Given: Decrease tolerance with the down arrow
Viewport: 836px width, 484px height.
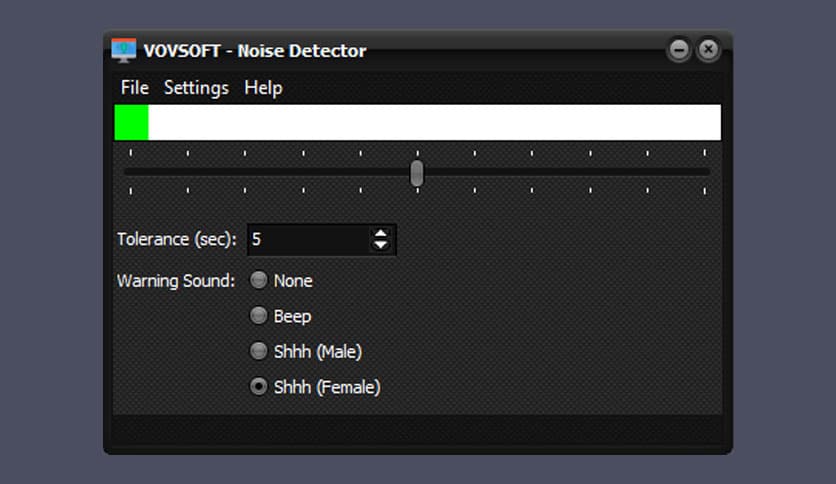Looking at the screenshot, I should tap(380, 245).
